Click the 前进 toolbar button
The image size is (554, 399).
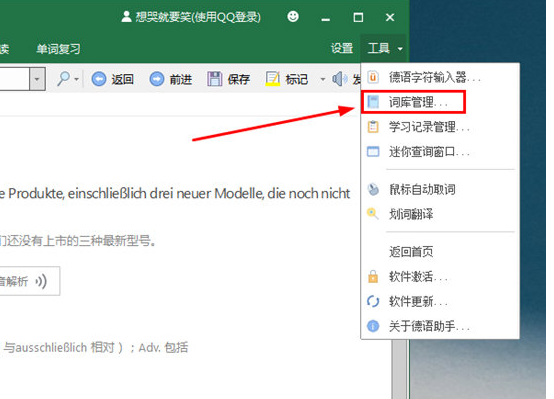[171, 79]
